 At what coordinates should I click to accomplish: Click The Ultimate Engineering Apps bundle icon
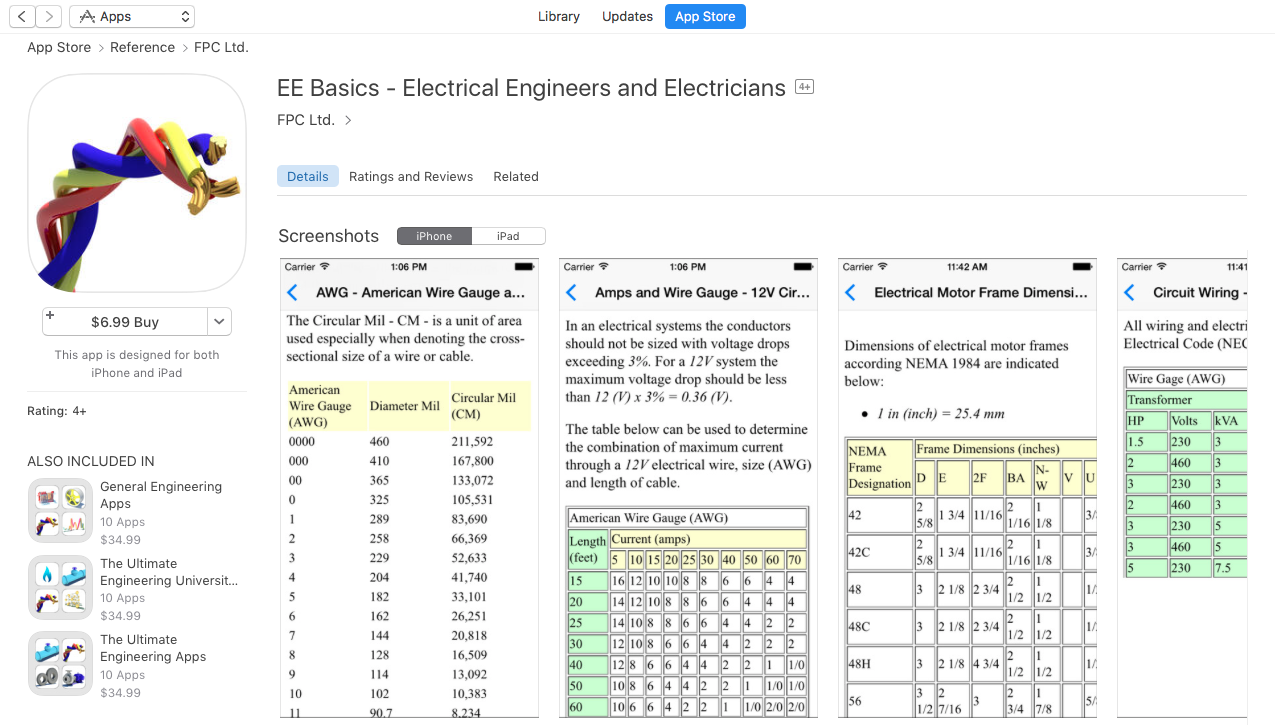point(60,664)
